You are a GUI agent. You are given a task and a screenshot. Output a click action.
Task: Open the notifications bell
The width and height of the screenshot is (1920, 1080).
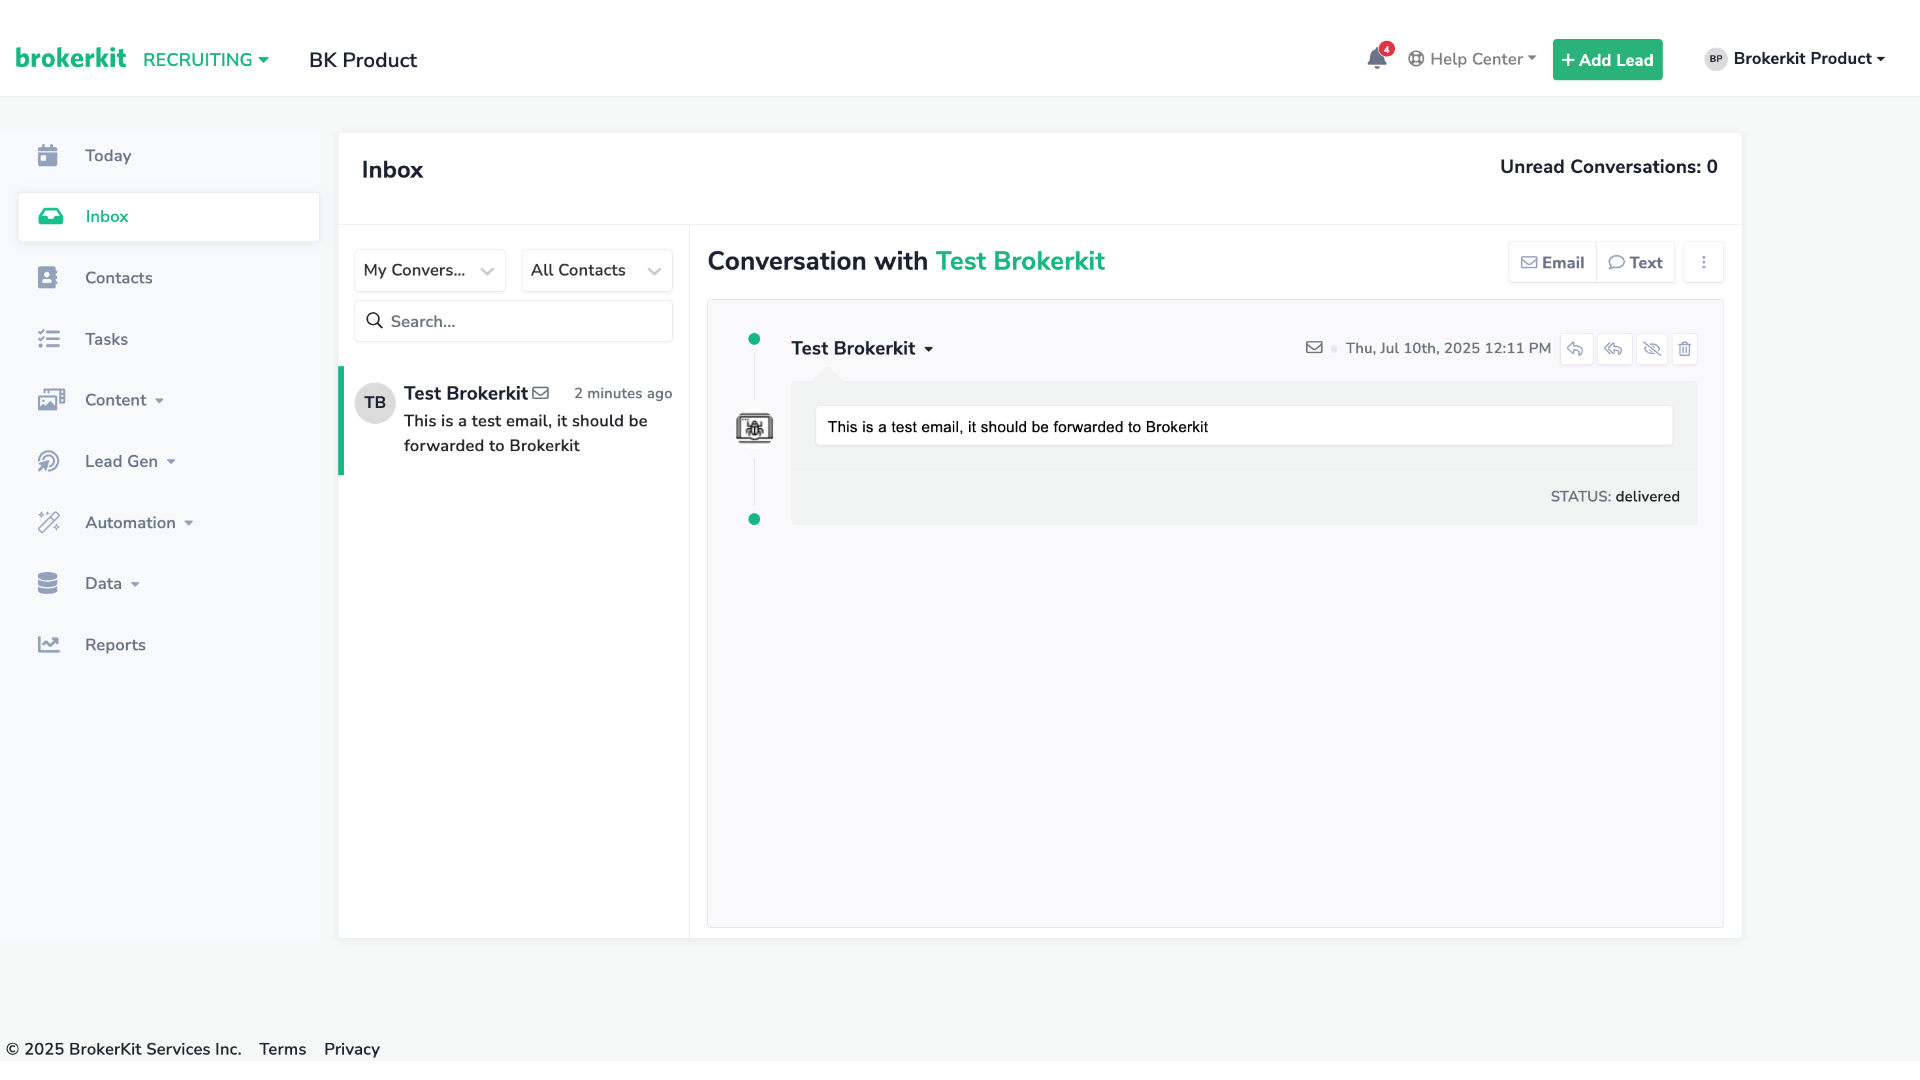1377,58
